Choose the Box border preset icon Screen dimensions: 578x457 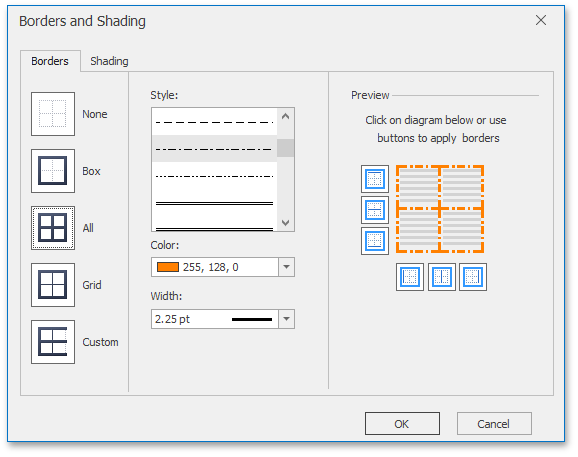tap(53, 171)
